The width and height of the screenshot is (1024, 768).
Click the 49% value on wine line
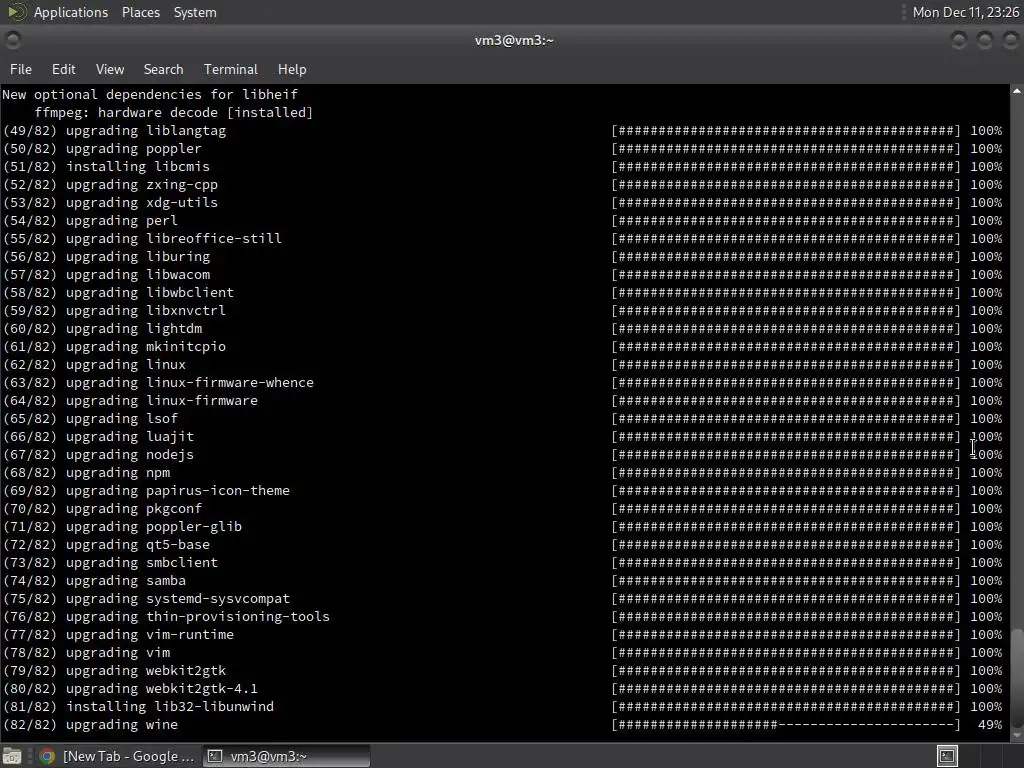point(990,725)
